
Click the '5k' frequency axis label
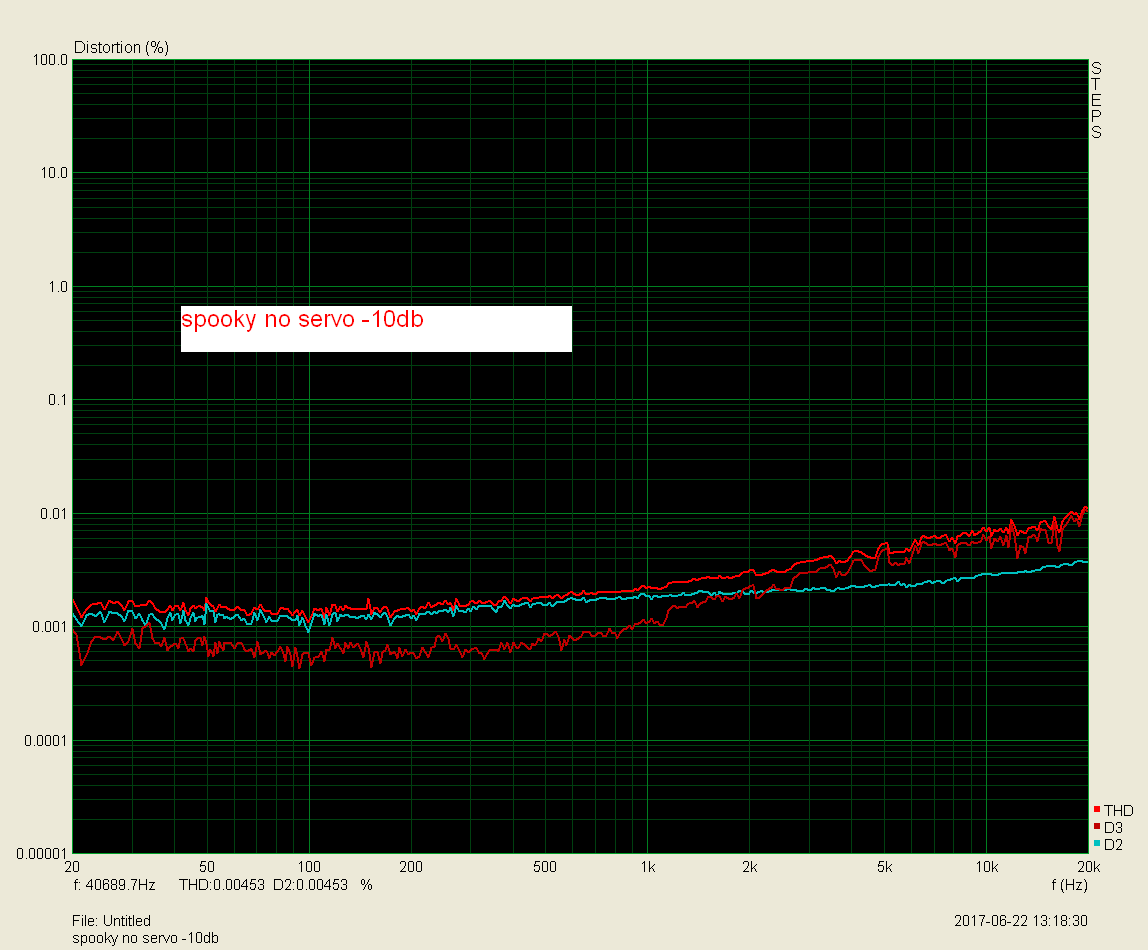pos(884,867)
